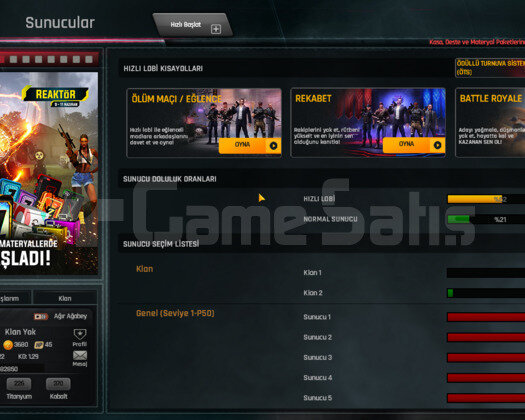Click the rank badge next to Ağır Ağabey

(x=41, y=316)
